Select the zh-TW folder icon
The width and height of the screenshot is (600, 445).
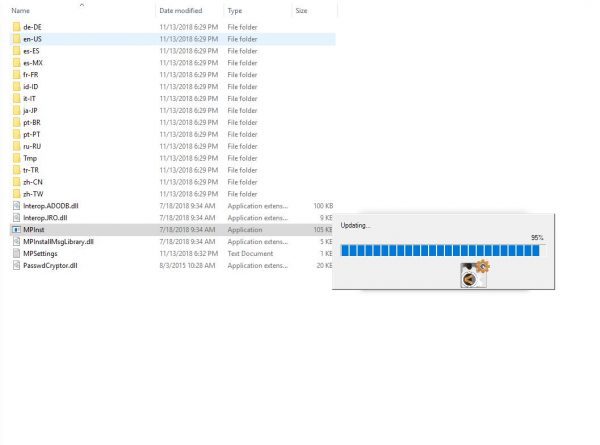pos(16,194)
